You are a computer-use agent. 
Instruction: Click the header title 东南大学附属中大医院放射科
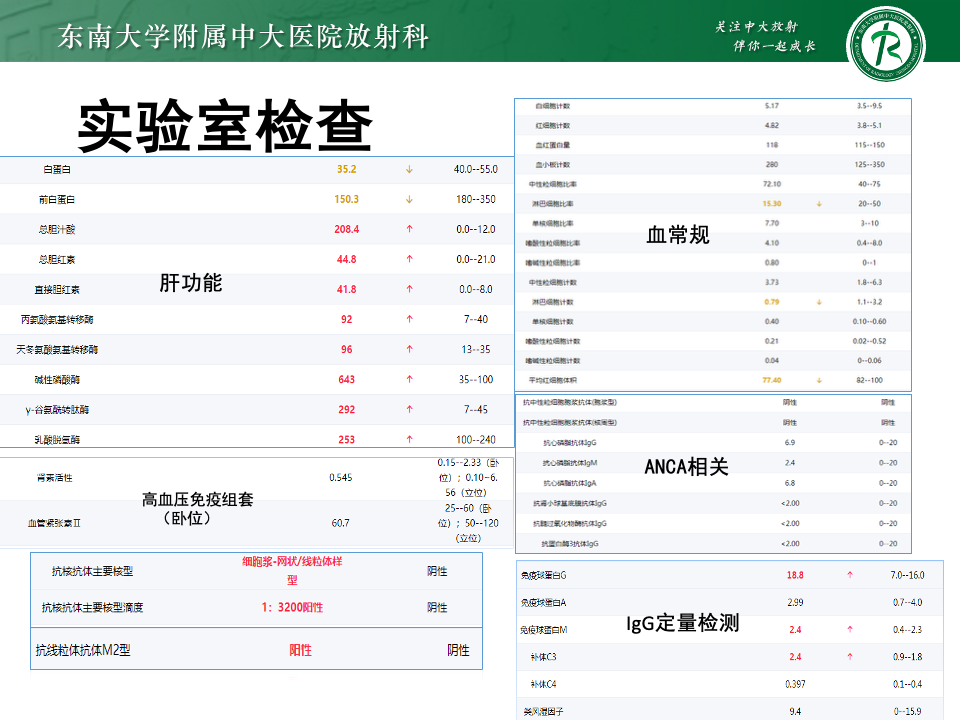pos(243,37)
